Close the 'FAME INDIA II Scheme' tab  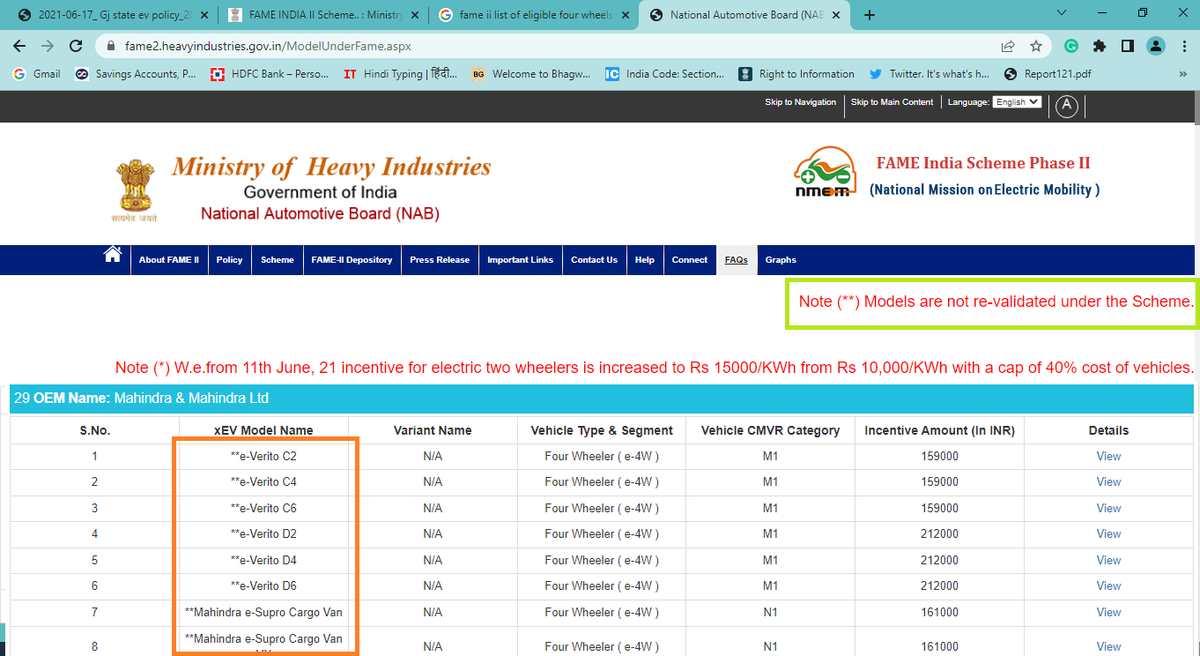[415, 15]
